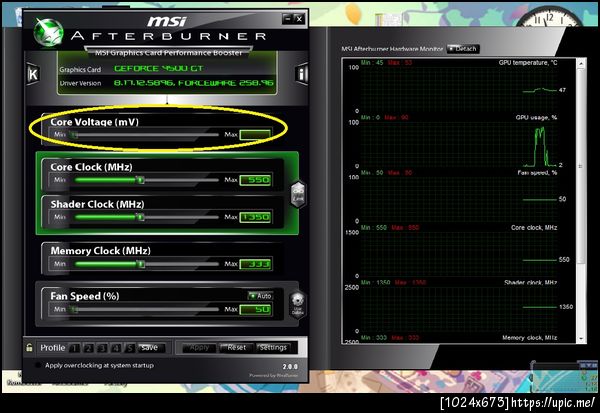Click the Graphics Card name GEFORCE text

(x=158, y=69)
